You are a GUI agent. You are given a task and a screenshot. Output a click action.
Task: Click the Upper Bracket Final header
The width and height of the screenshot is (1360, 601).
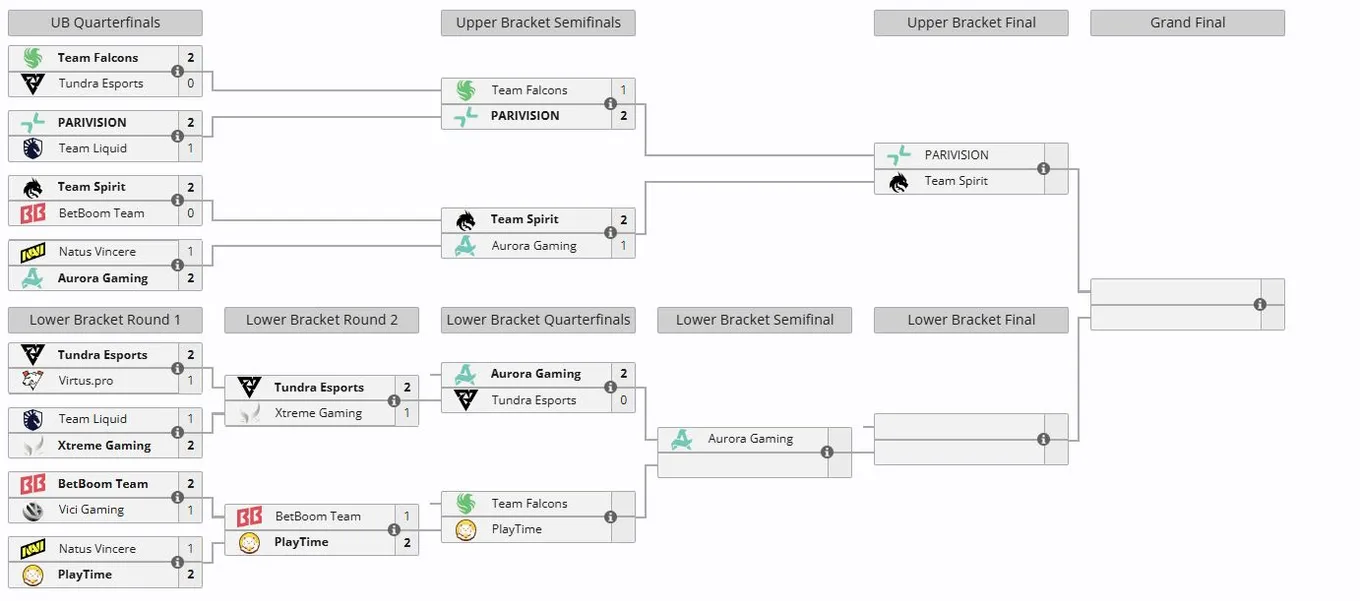[x=971, y=22]
